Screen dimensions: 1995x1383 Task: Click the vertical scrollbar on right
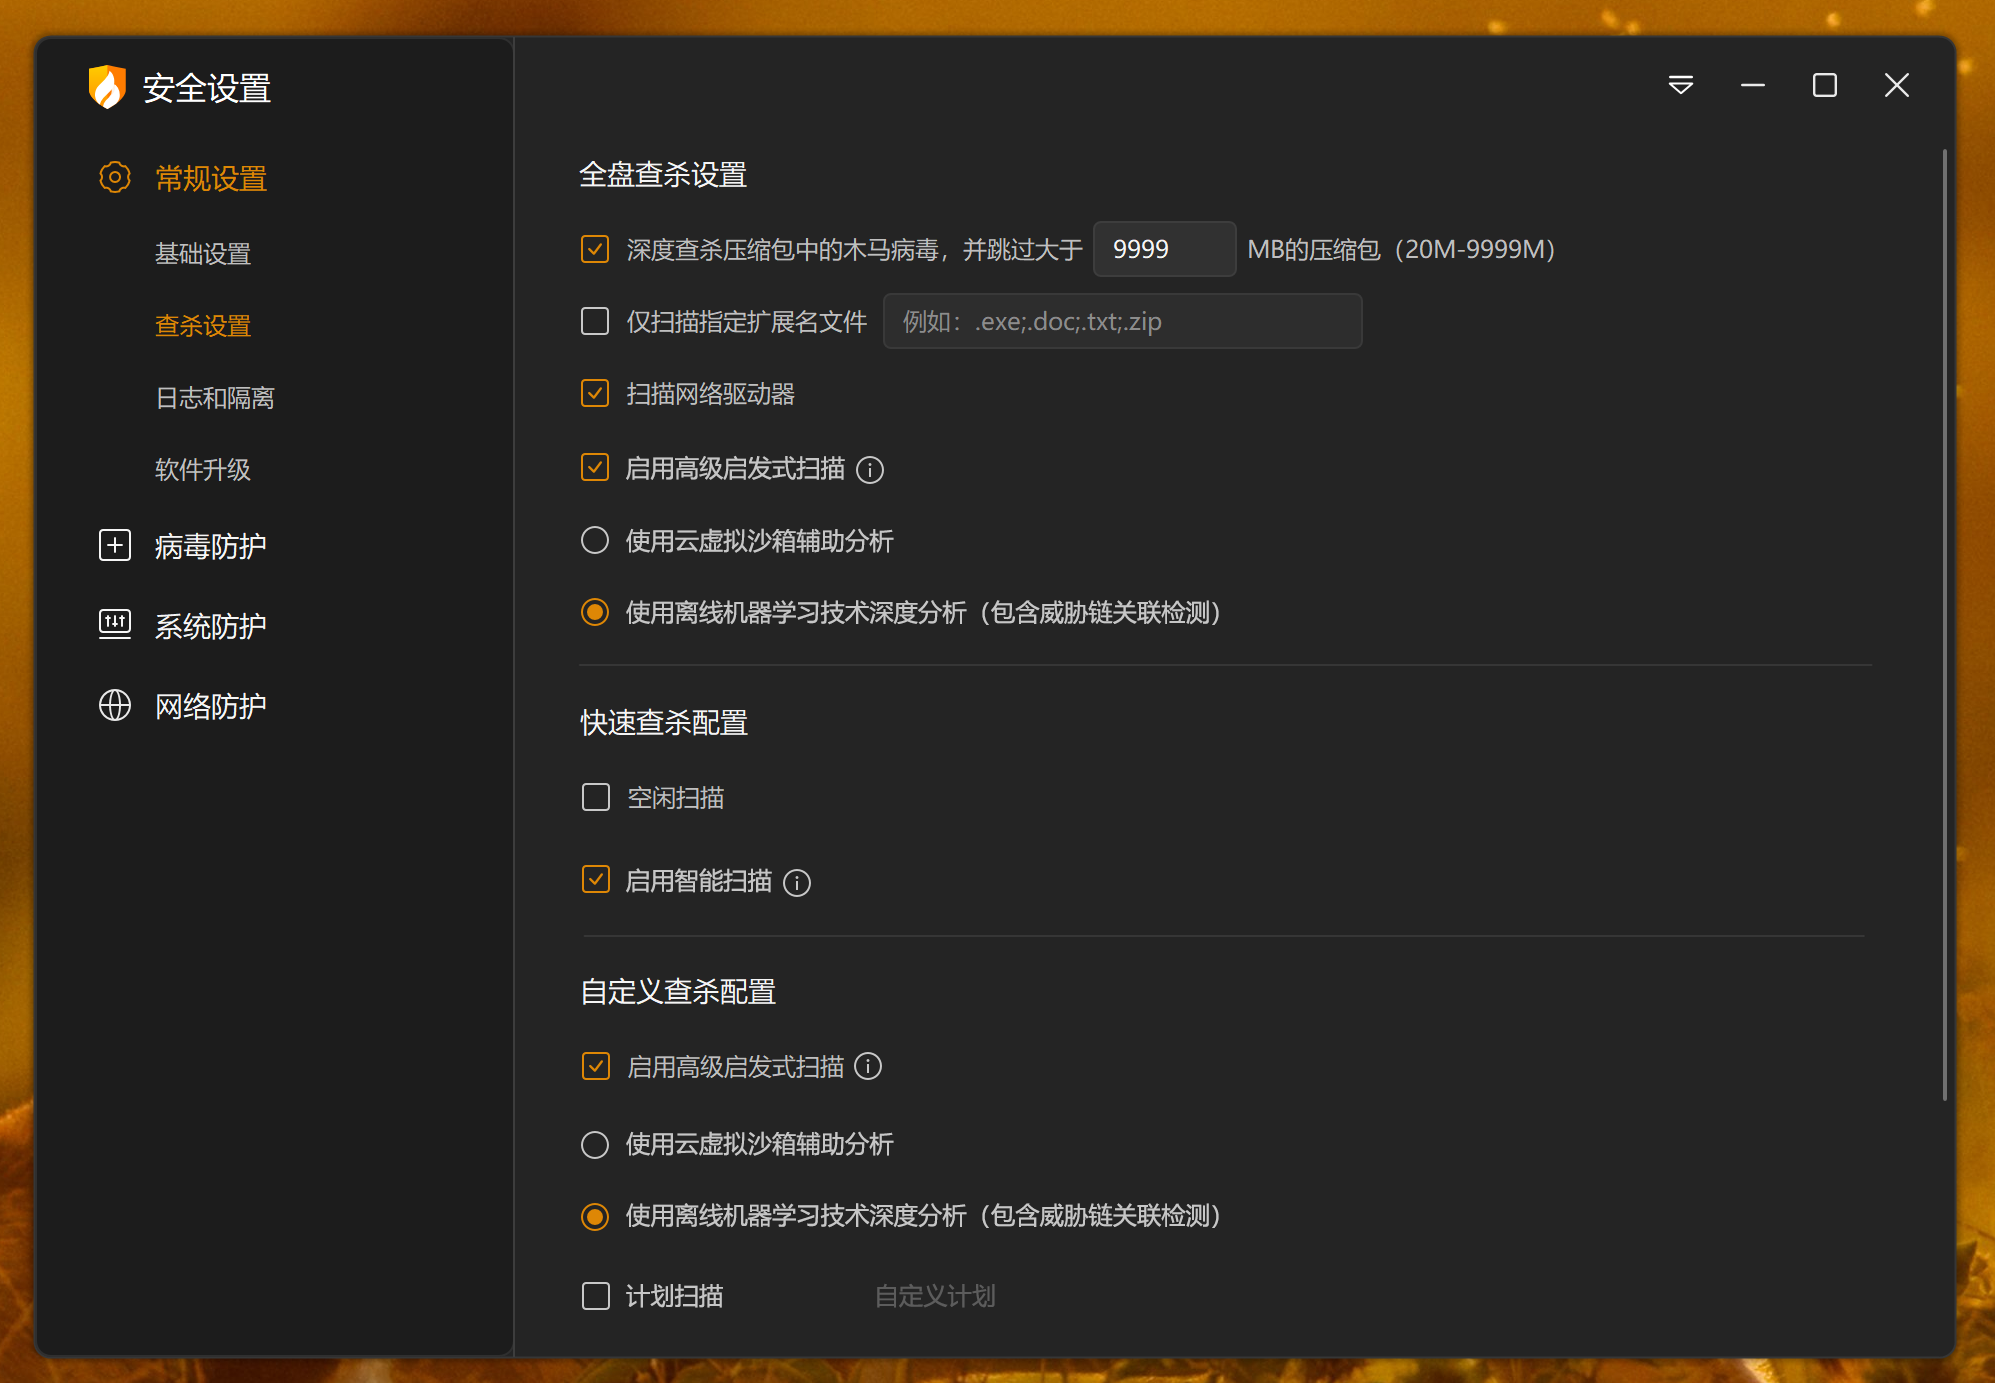[1944, 625]
